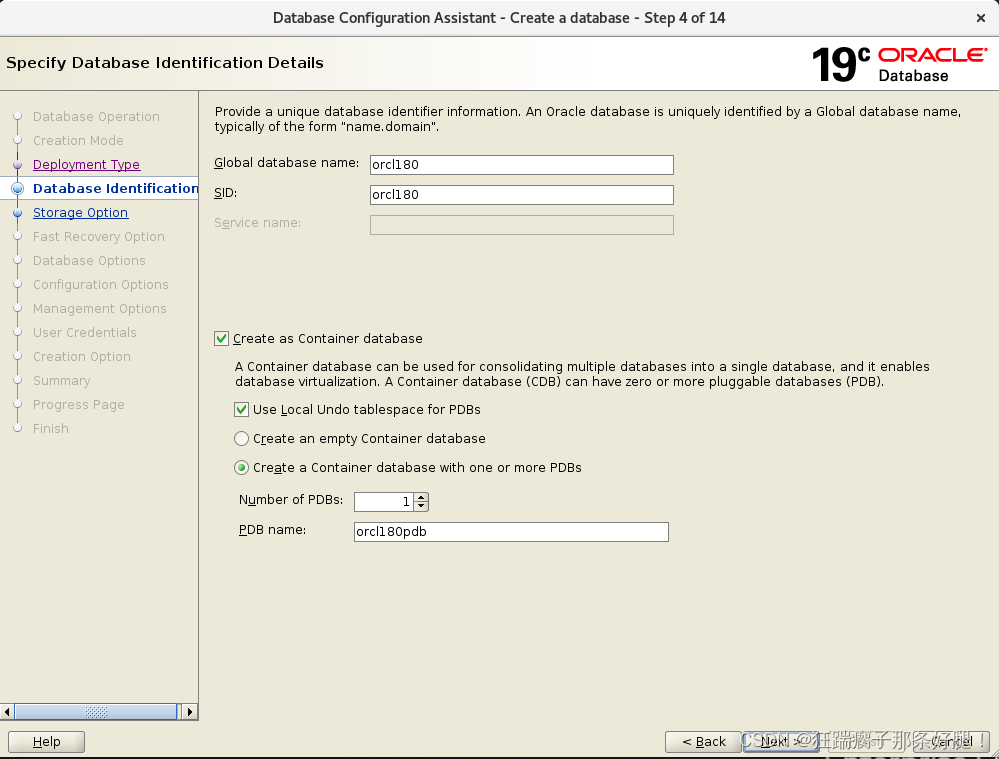Click the Management Options step label

[100, 308]
